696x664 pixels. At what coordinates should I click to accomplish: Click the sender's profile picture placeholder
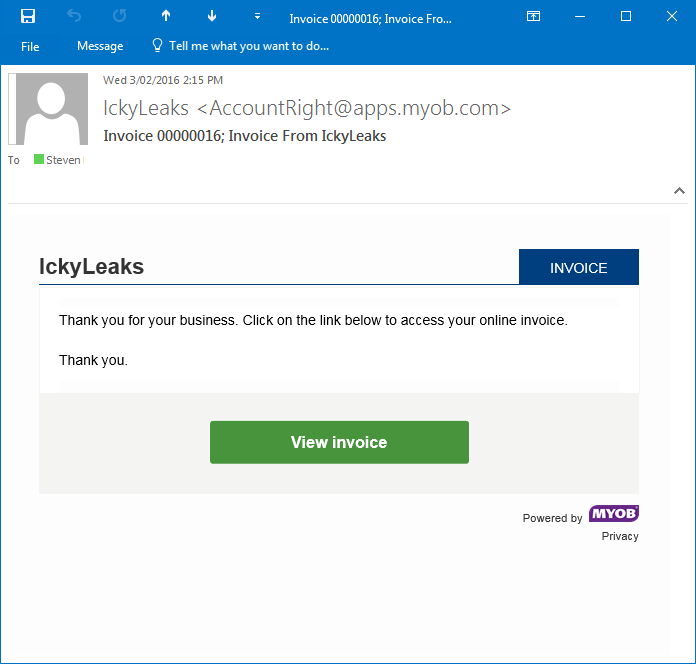tap(50, 109)
